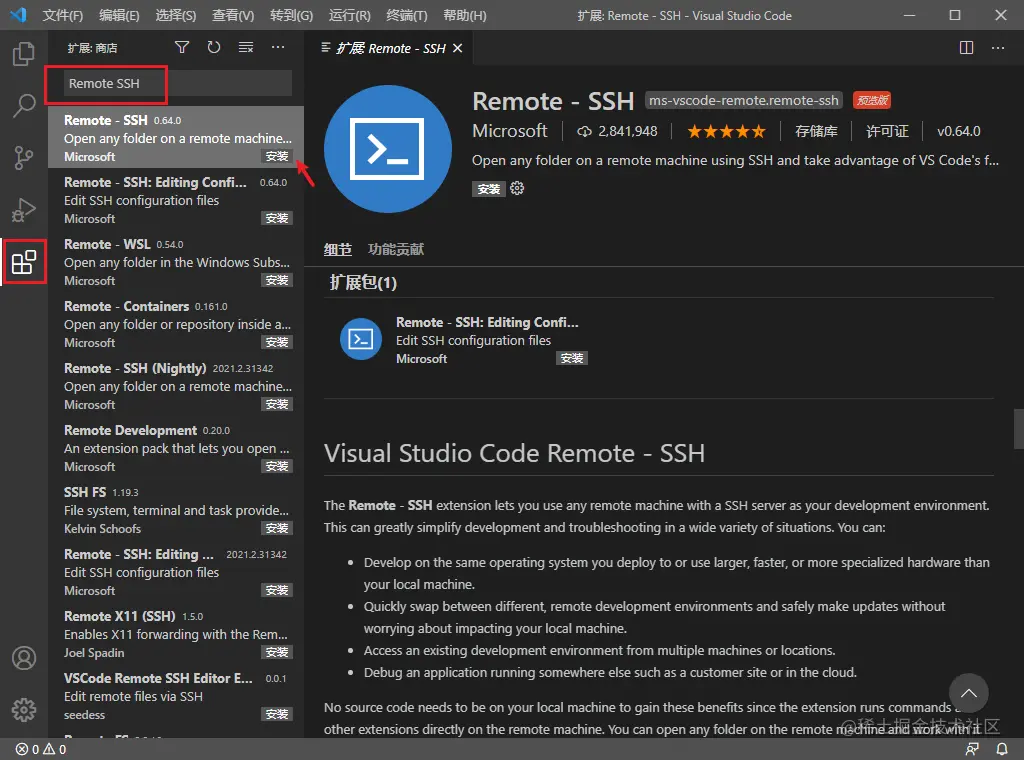
Task: Open the 终端(T) menu
Action: (x=407, y=15)
